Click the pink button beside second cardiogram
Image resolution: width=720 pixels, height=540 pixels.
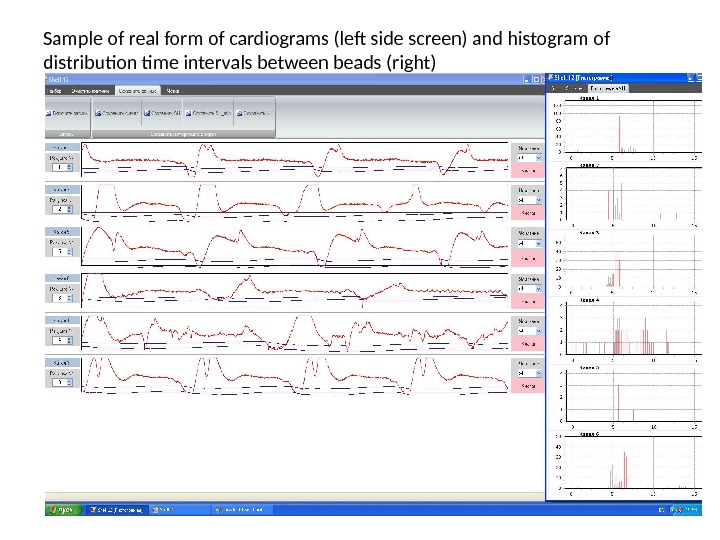click(528, 213)
